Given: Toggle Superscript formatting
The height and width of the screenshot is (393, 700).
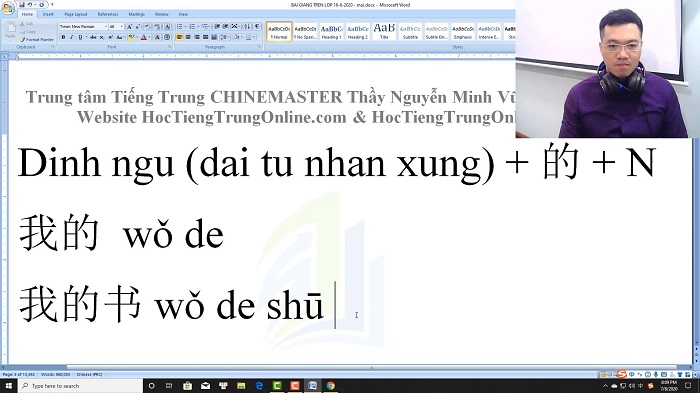Looking at the screenshot, I should pyautogui.click(x=111, y=37).
